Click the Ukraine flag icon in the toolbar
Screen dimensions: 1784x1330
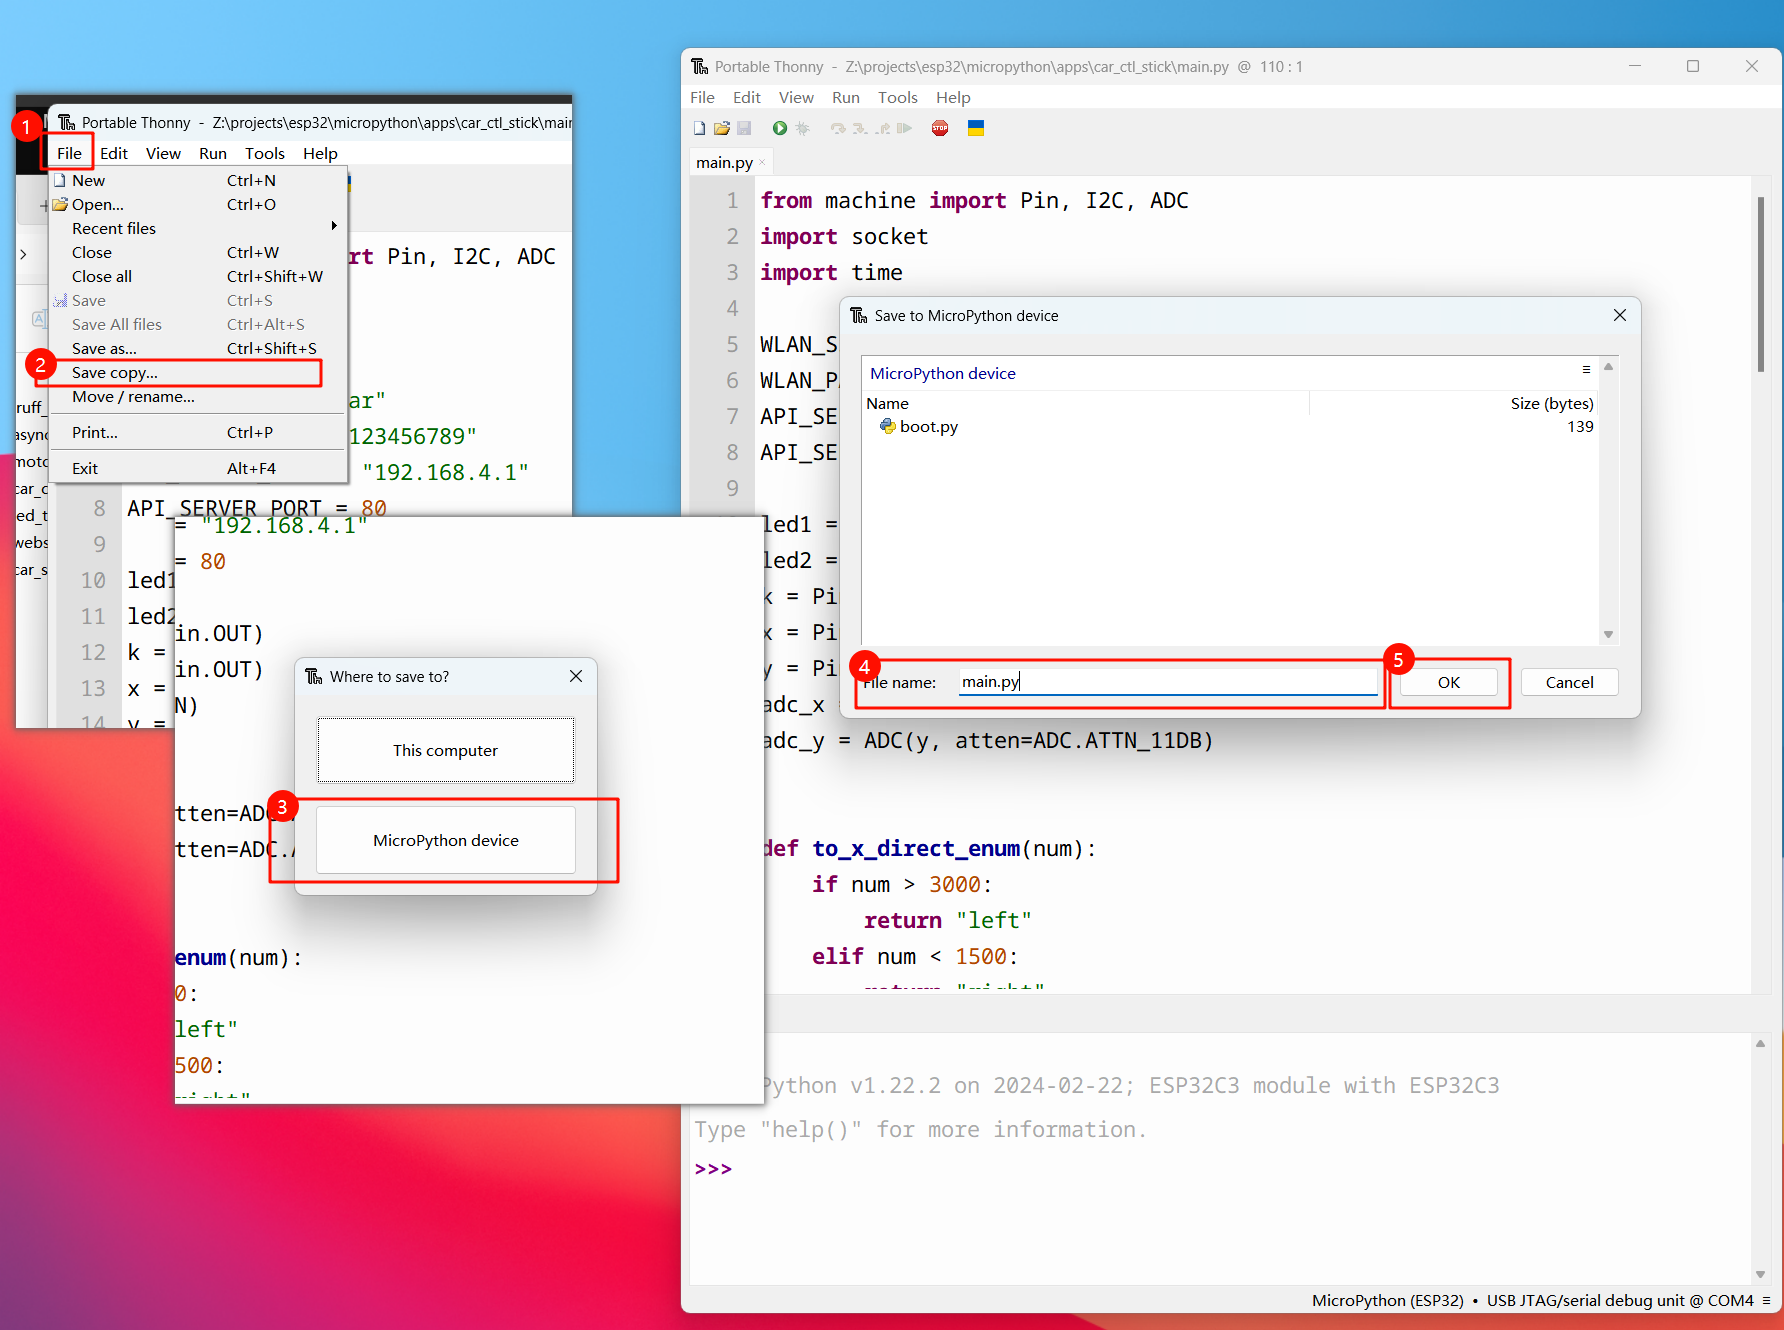point(976,128)
